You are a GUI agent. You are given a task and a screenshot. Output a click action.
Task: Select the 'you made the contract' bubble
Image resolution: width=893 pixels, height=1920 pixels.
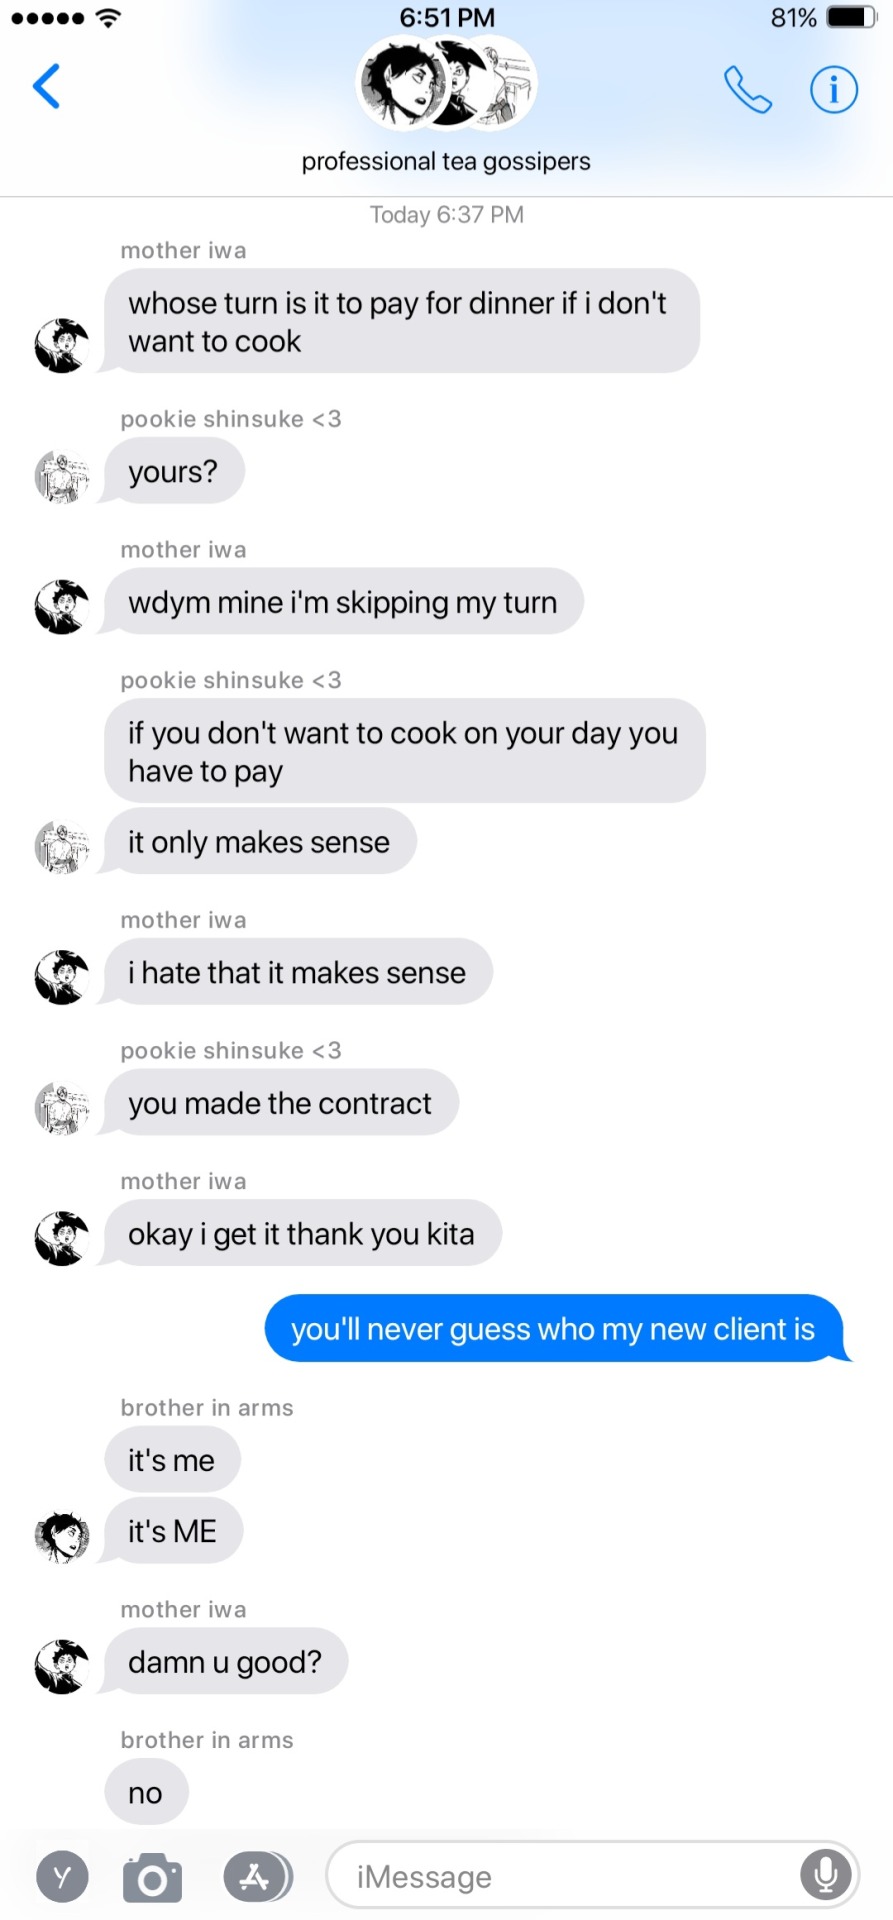point(280,1103)
